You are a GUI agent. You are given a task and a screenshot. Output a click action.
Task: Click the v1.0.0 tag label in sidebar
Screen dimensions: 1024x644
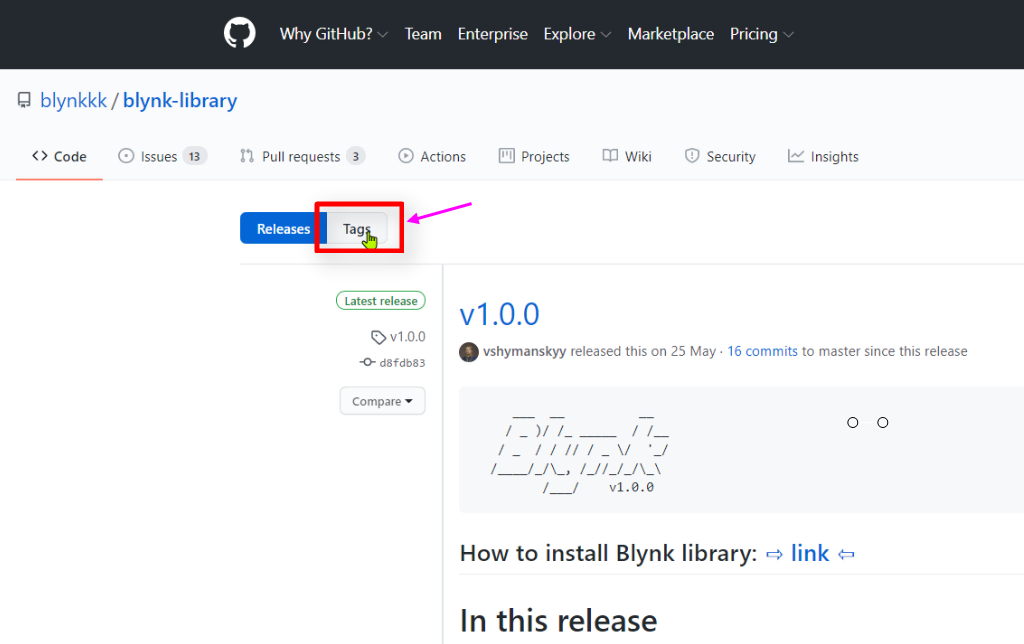(x=408, y=337)
